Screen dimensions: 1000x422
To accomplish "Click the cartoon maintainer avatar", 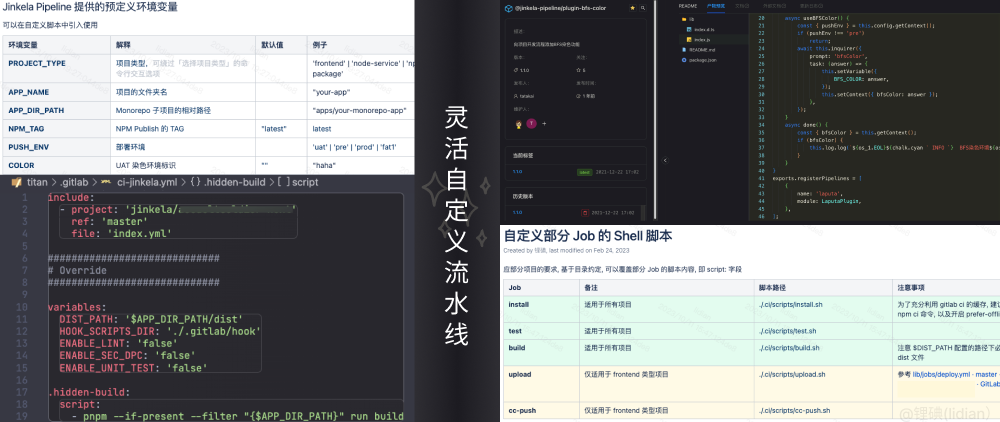I will point(518,124).
